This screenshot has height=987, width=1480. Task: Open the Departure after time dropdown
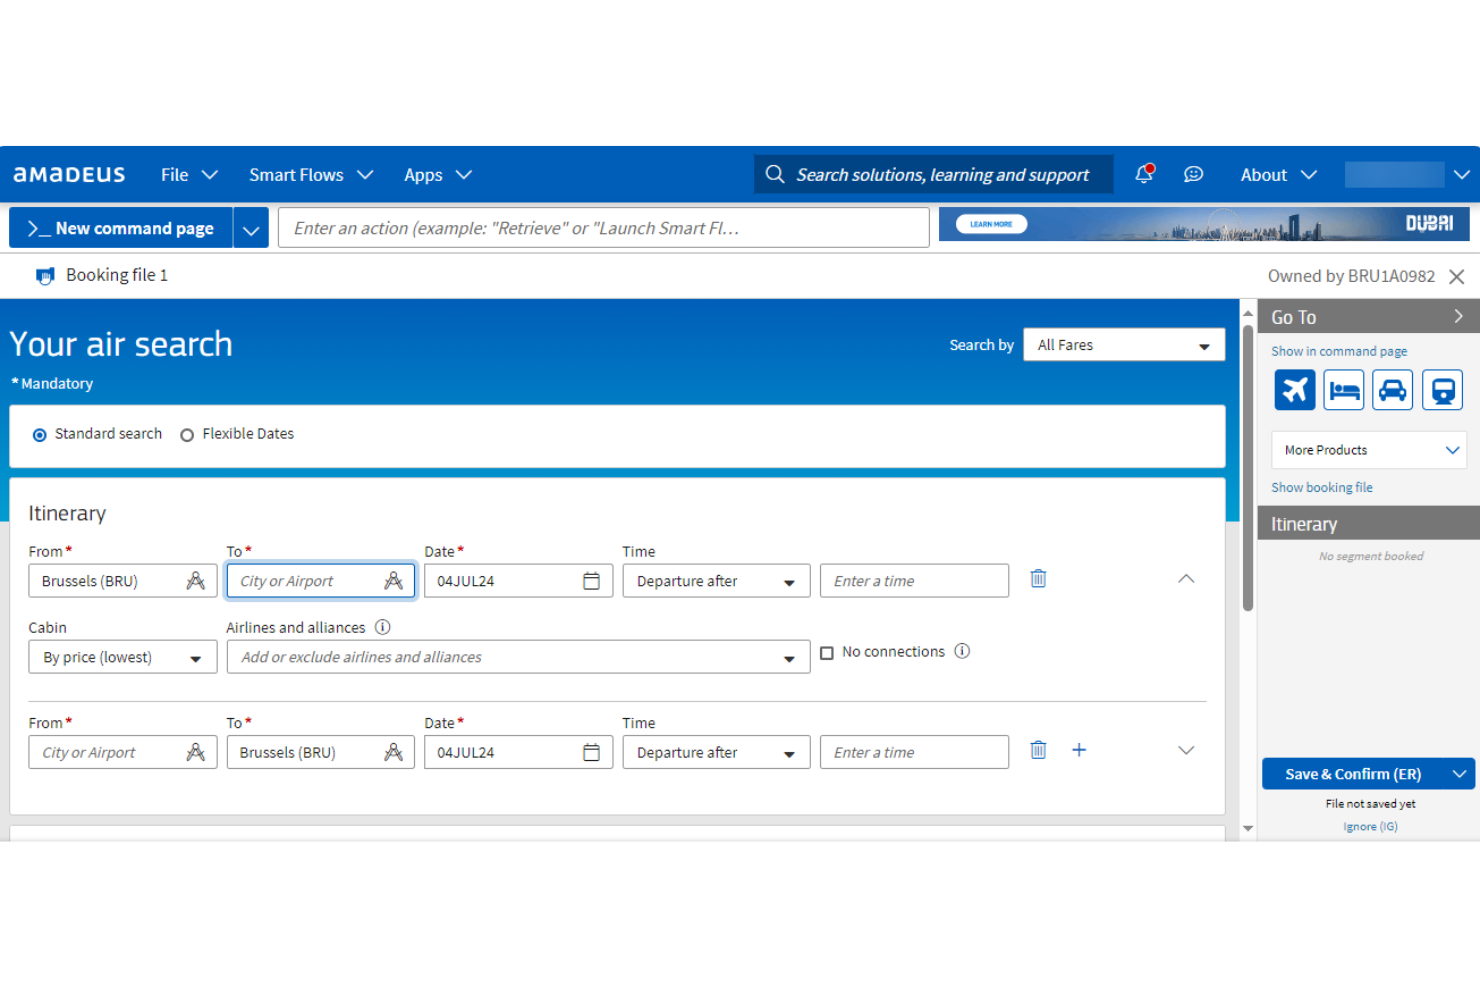click(x=716, y=580)
